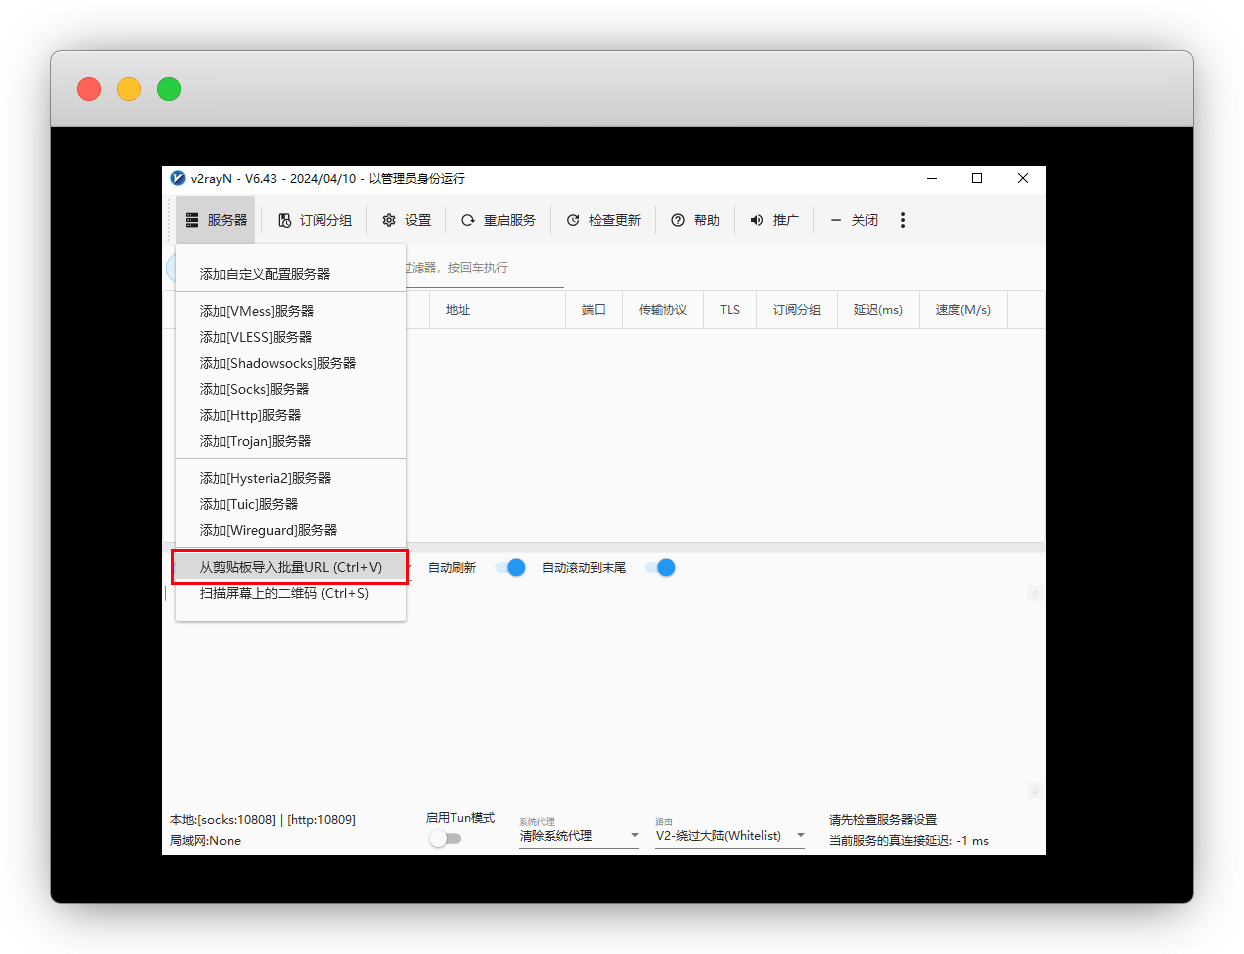This screenshot has height=954, width=1244.
Task: Select 从剪贴板导入批量URL menu item
Action: click(290, 567)
